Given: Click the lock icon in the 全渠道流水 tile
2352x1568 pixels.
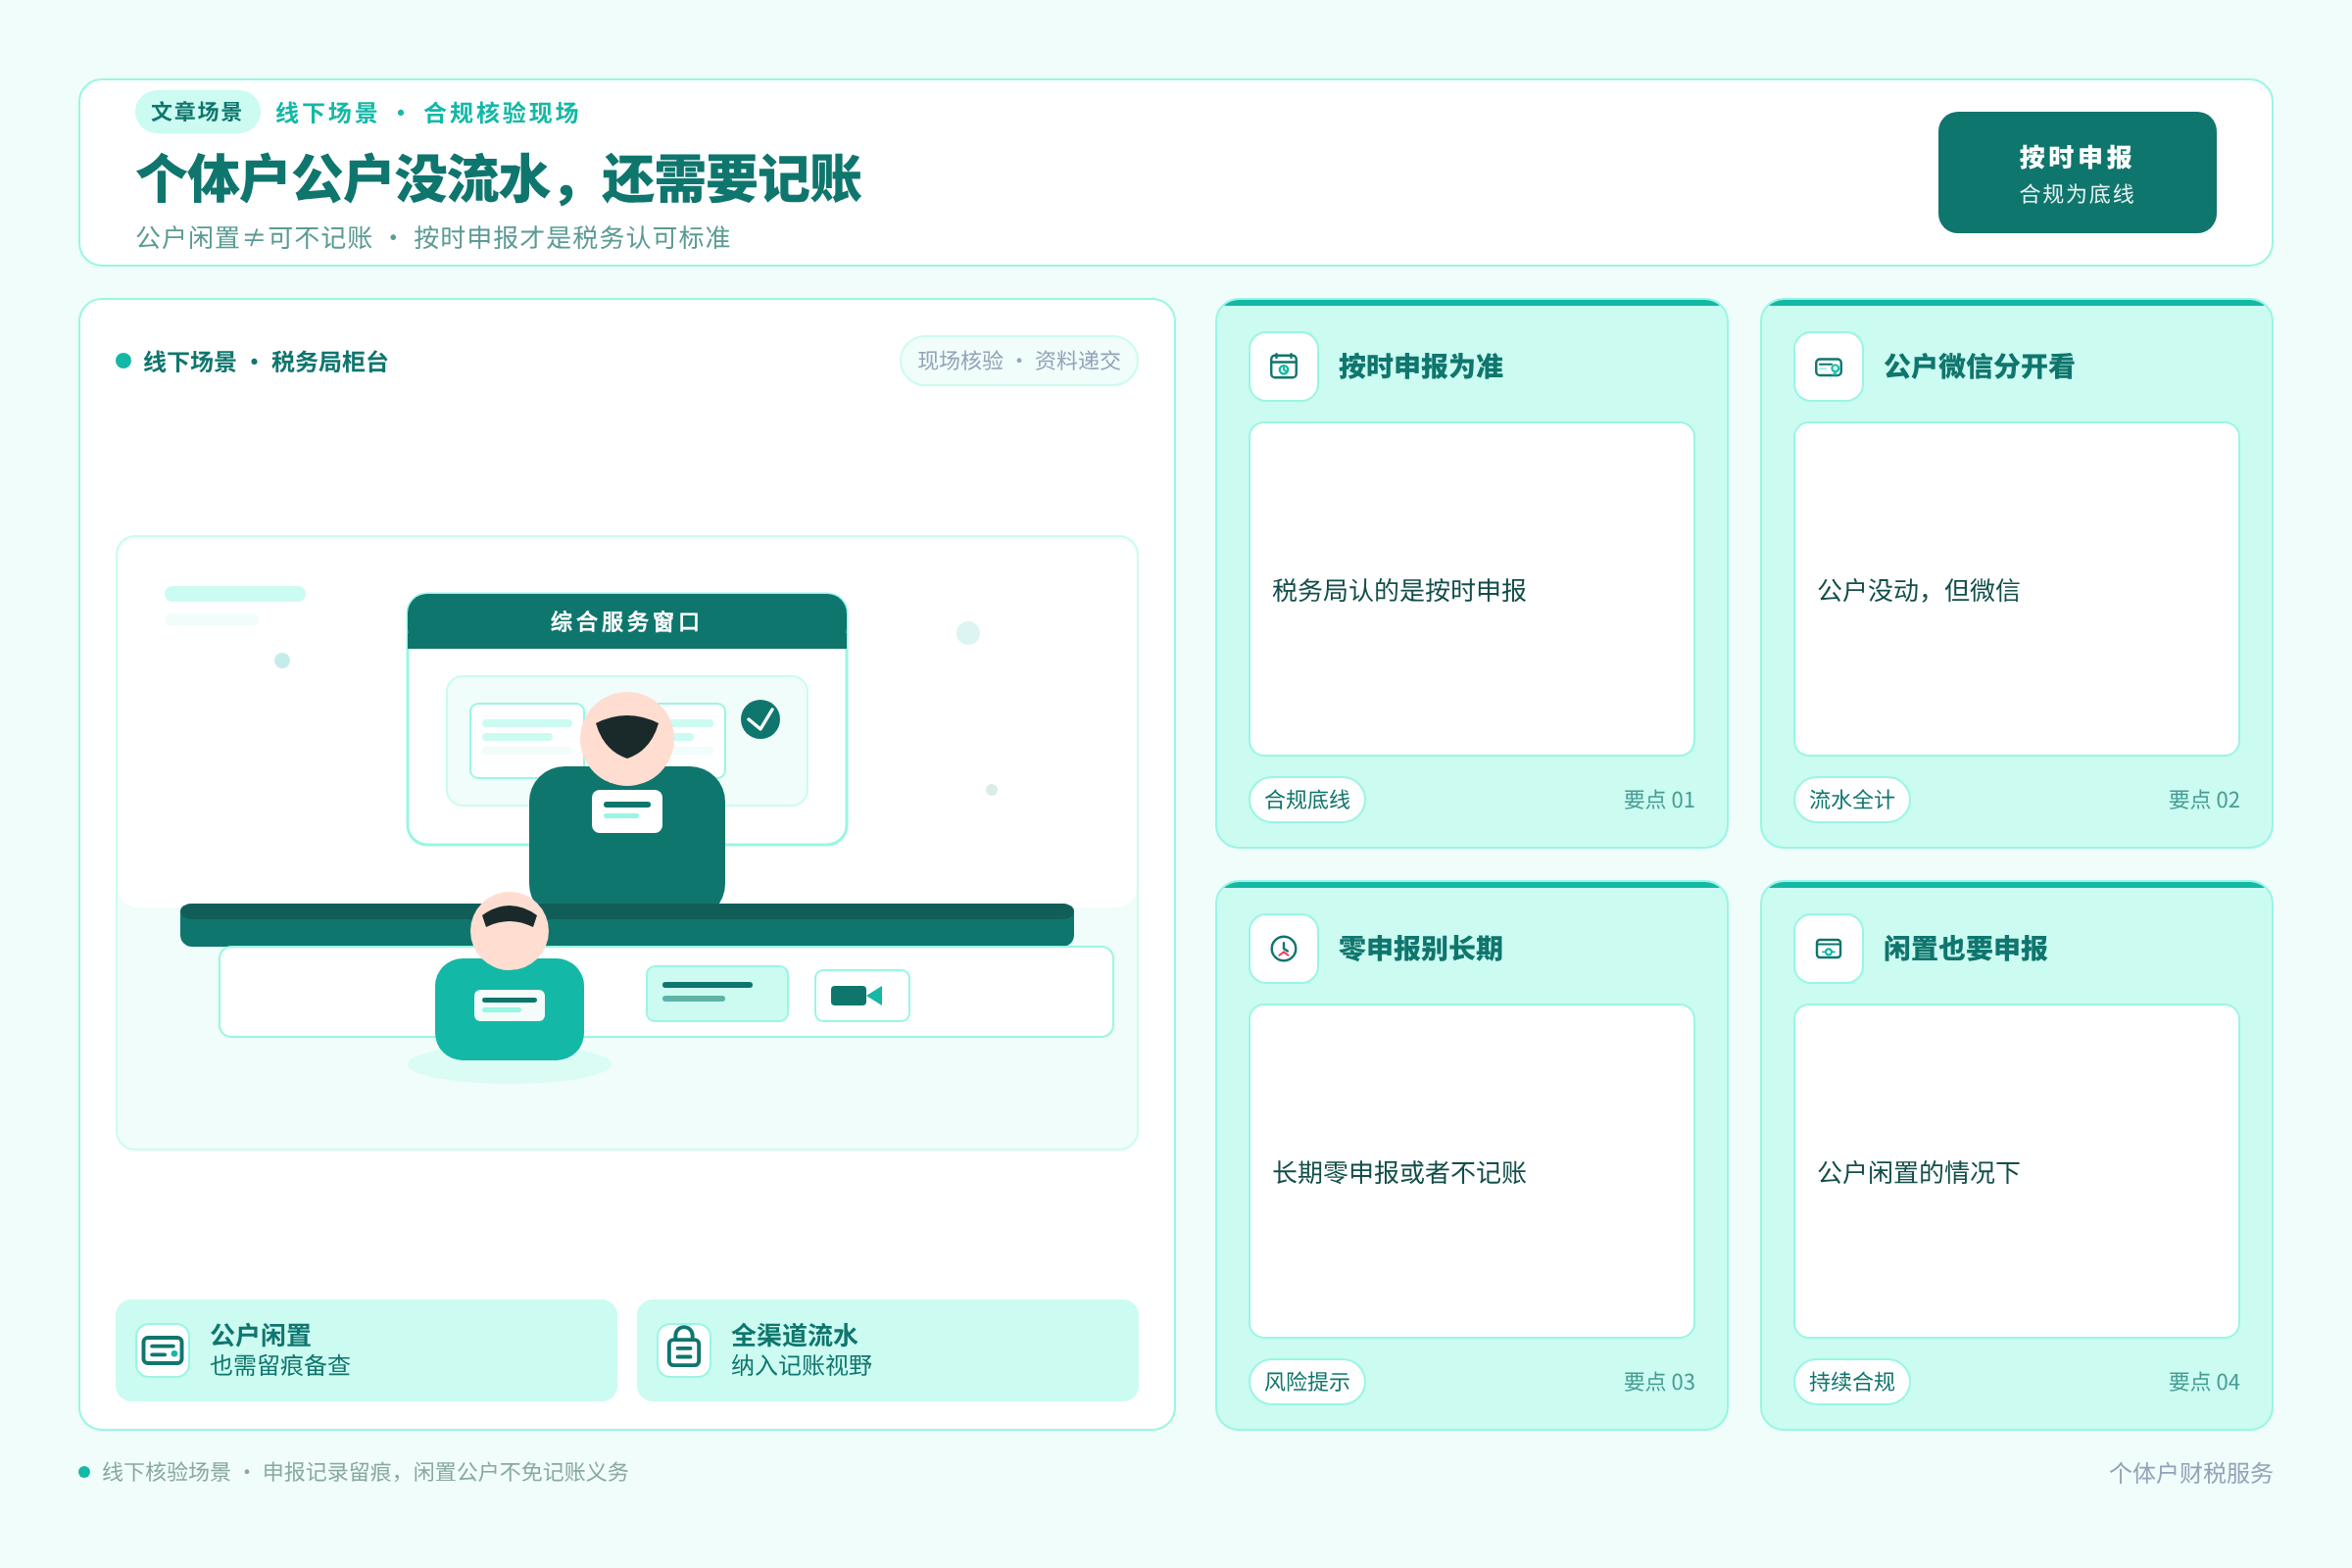Looking at the screenshot, I should point(684,1350).
